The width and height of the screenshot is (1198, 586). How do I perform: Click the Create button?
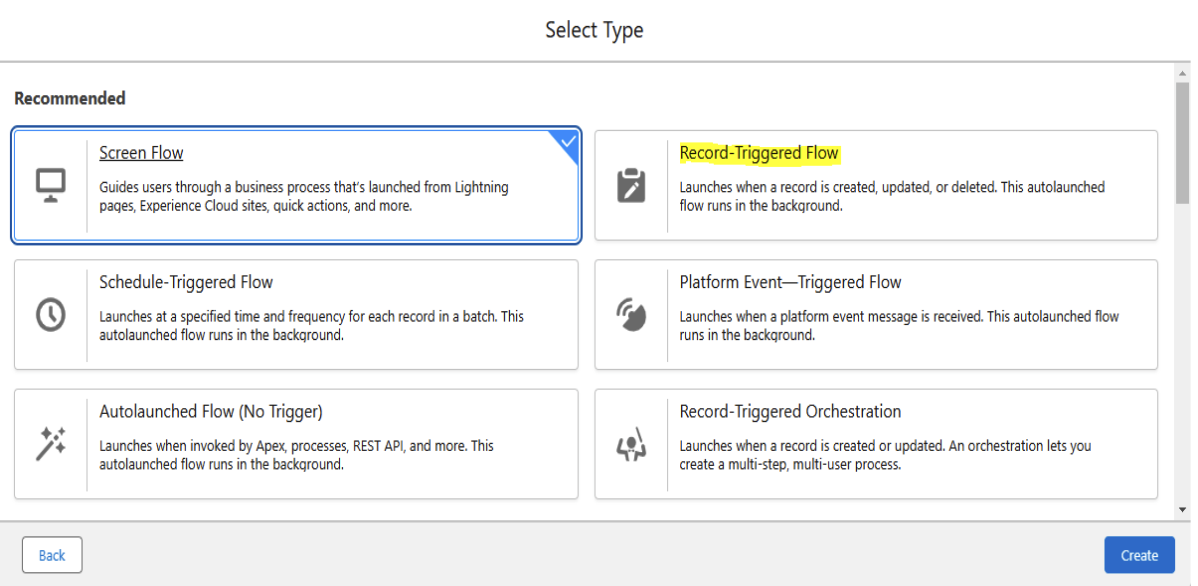tap(1139, 555)
